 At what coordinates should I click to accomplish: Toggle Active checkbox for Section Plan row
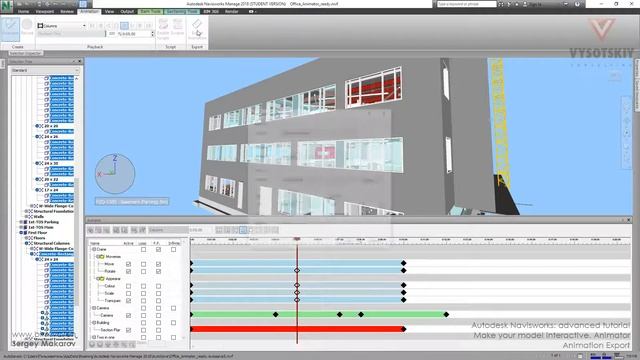pyautogui.click(x=129, y=330)
